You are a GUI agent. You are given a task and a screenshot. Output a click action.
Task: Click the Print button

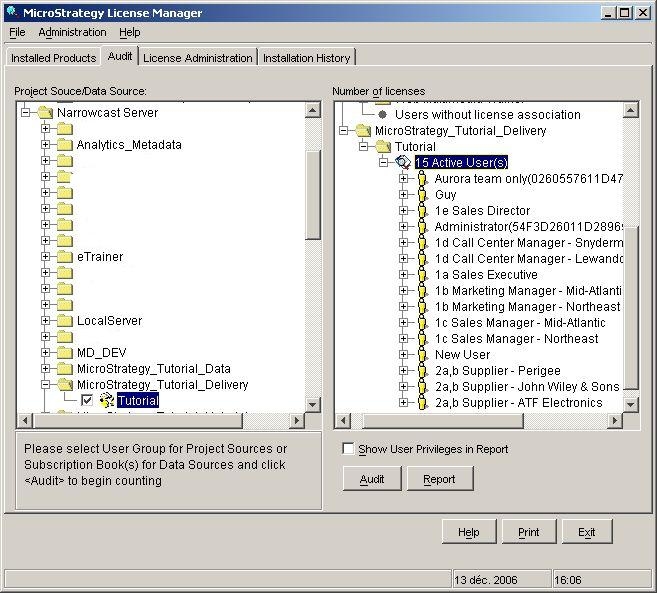(x=528, y=532)
